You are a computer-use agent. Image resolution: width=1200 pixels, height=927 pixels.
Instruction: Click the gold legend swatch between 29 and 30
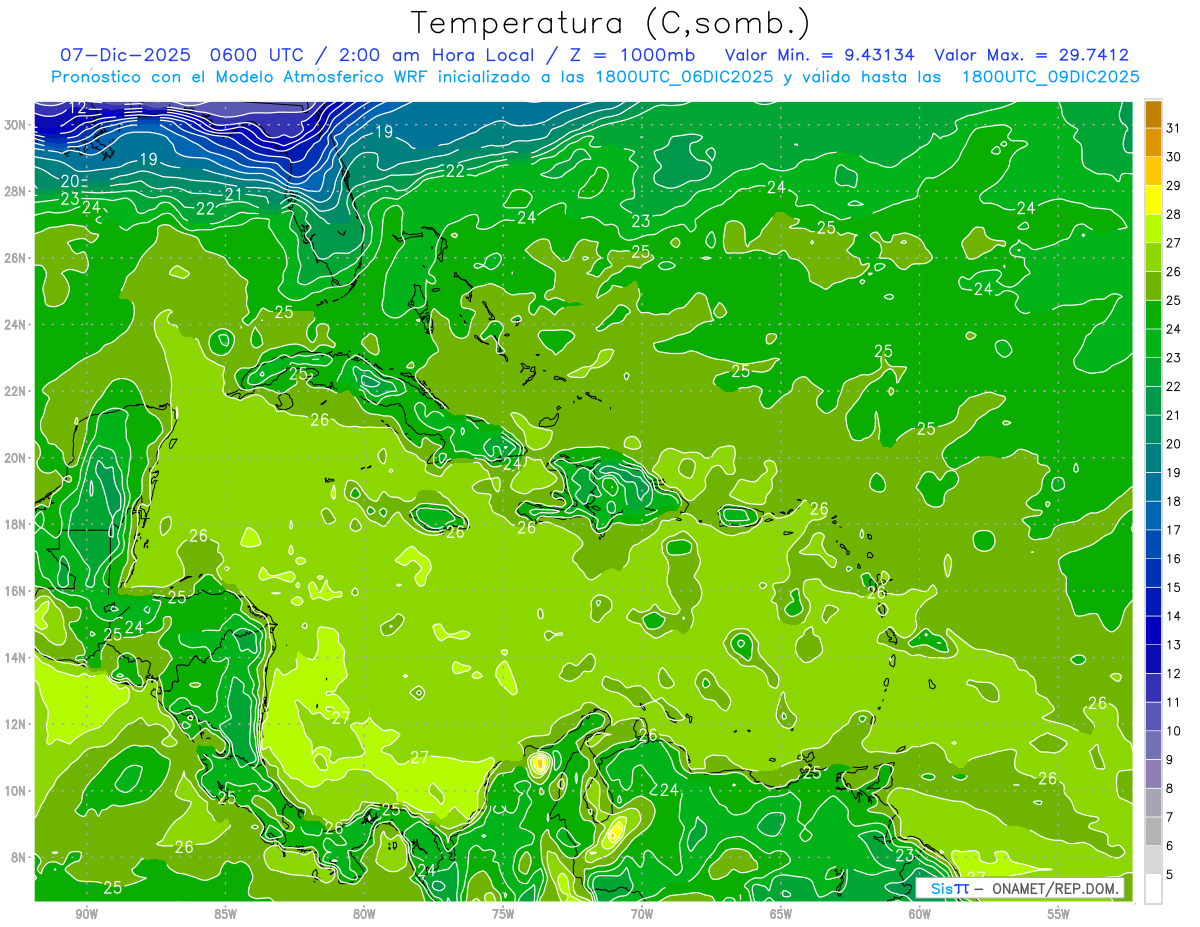(x=1153, y=171)
